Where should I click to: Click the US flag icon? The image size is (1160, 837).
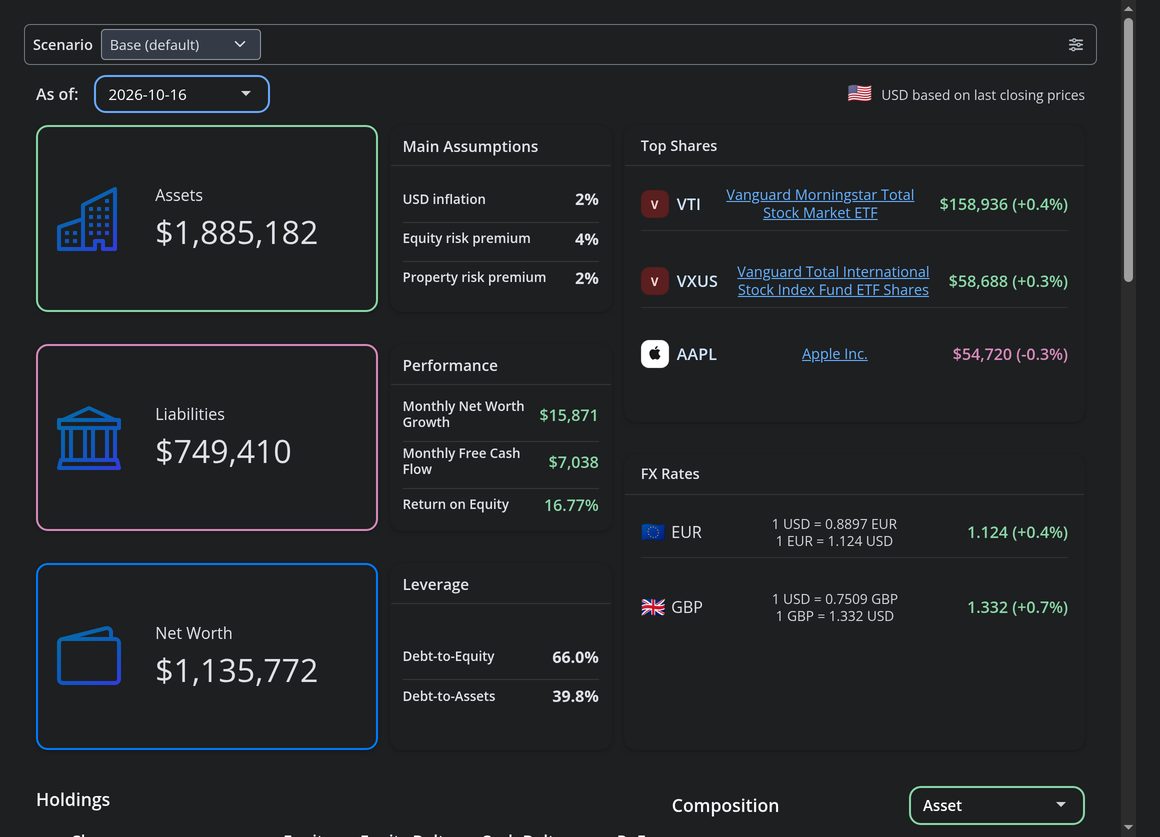pyautogui.click(x=859, y=94)
